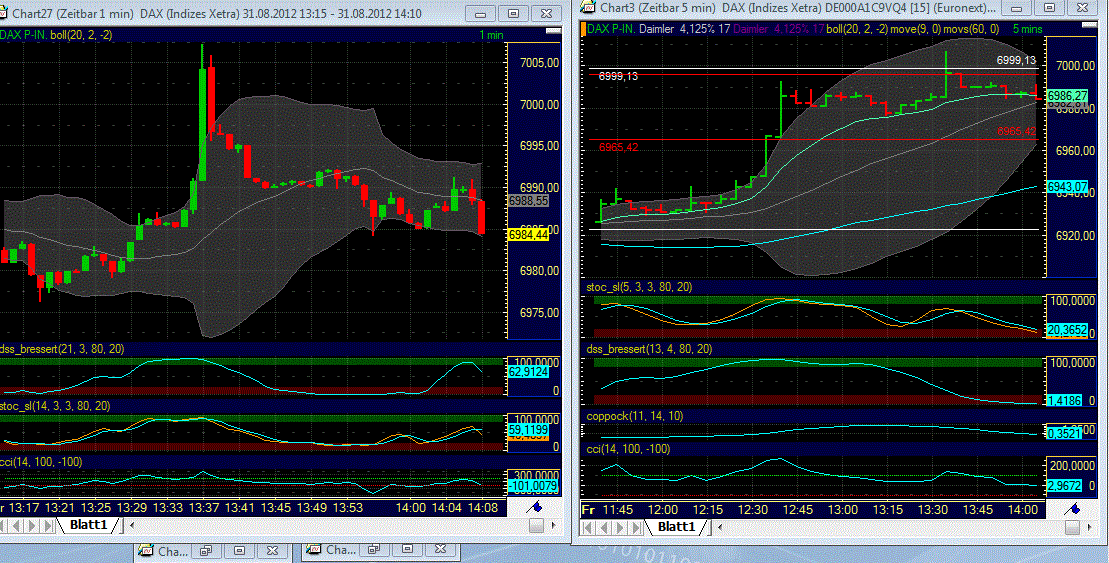
Task: Jump to last sheet in Chart3
Action: pyautogui.click(x=637, y=528)
